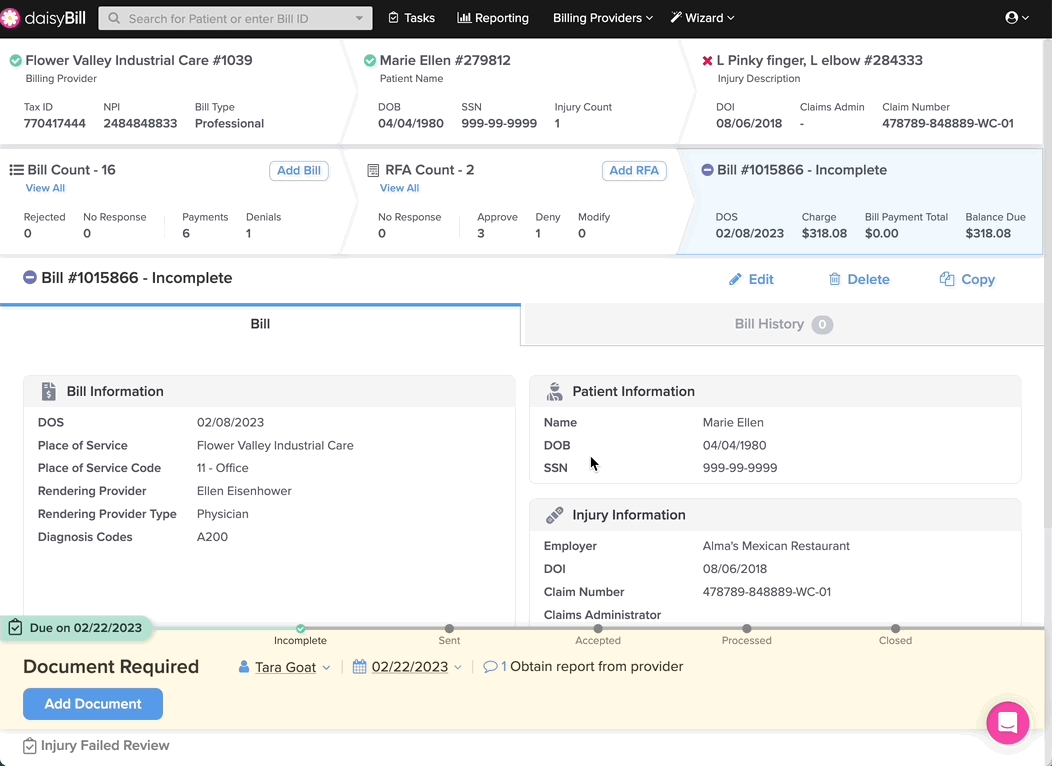
Task: Click the Add Document button
Action: click(93, 704)
